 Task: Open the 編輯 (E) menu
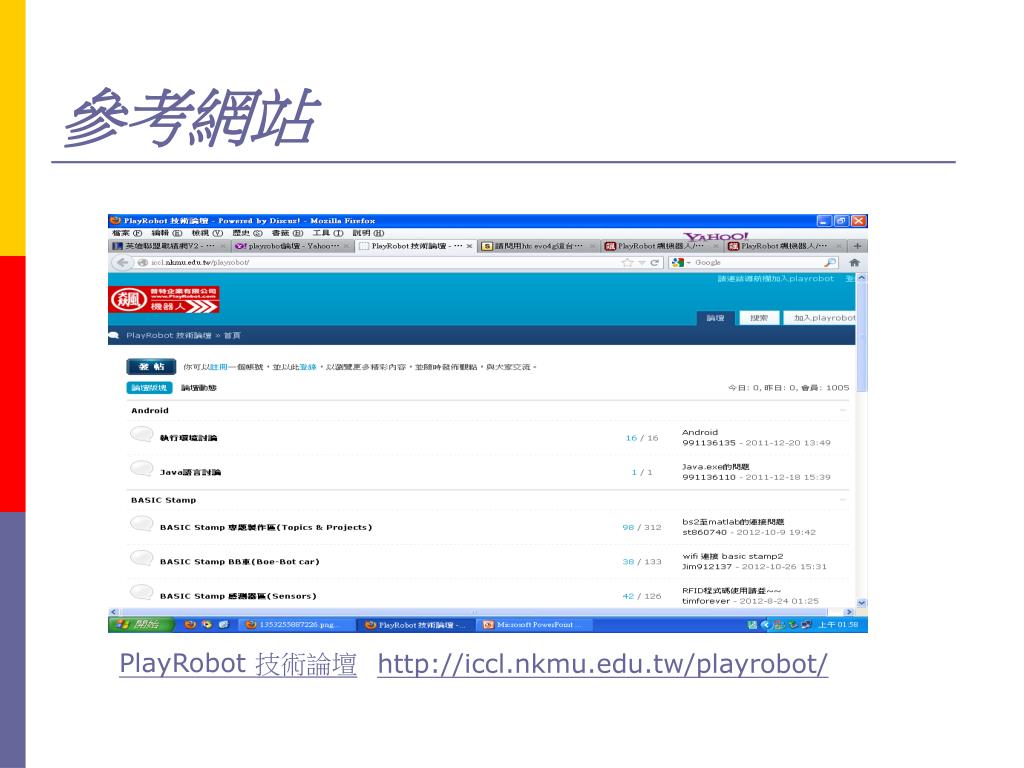click(167, 233)
